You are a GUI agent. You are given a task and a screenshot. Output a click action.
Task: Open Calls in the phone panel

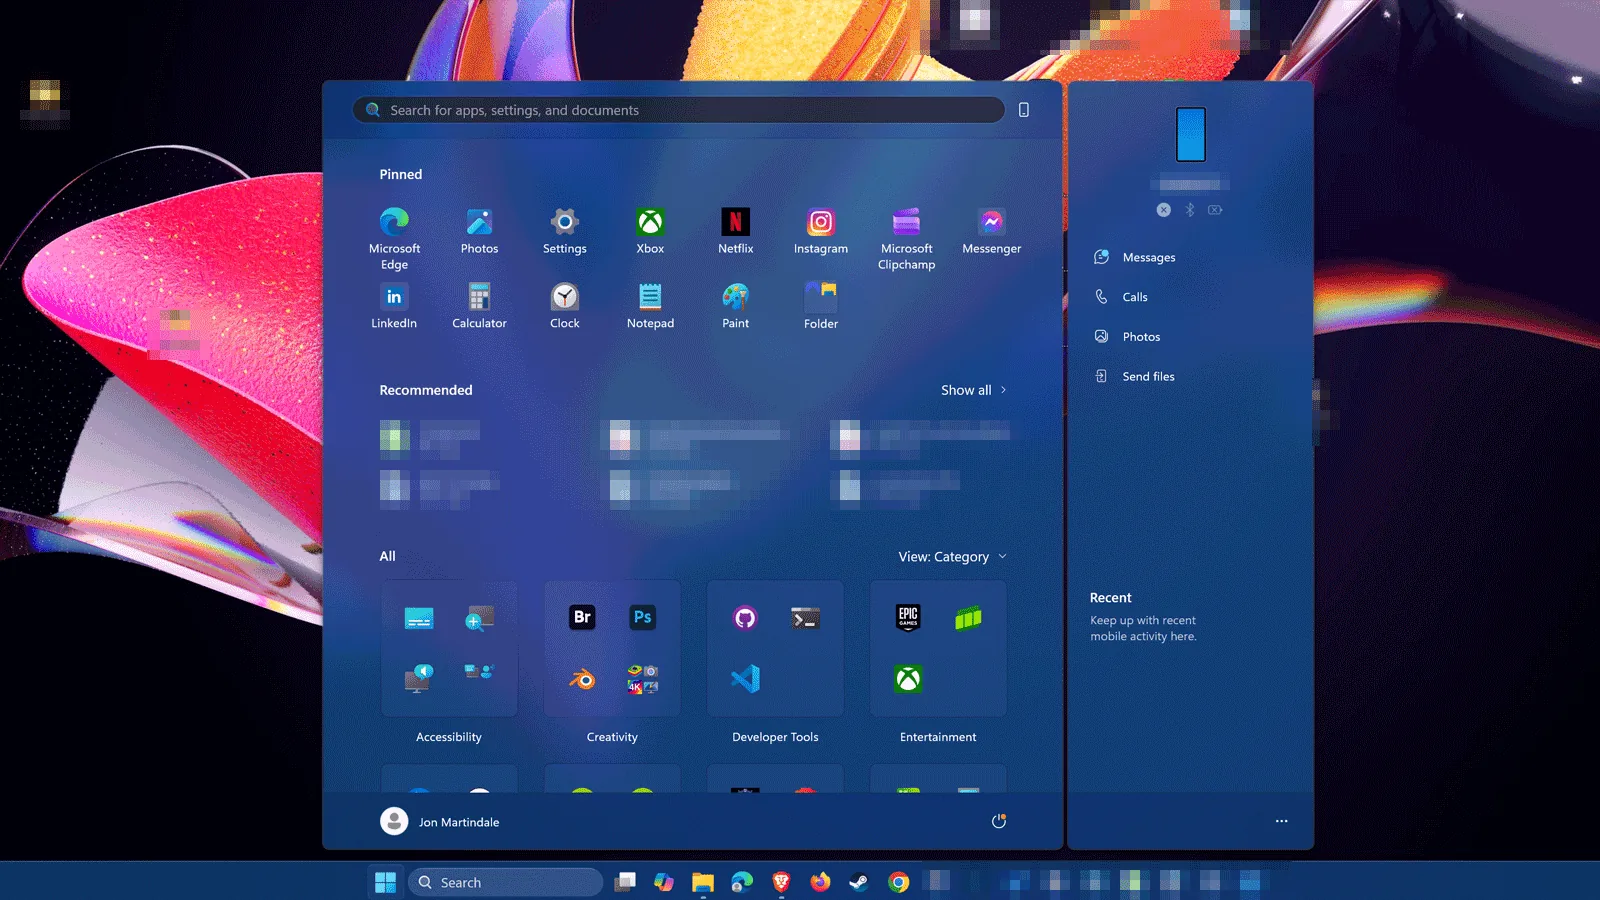pos(1121,297)
